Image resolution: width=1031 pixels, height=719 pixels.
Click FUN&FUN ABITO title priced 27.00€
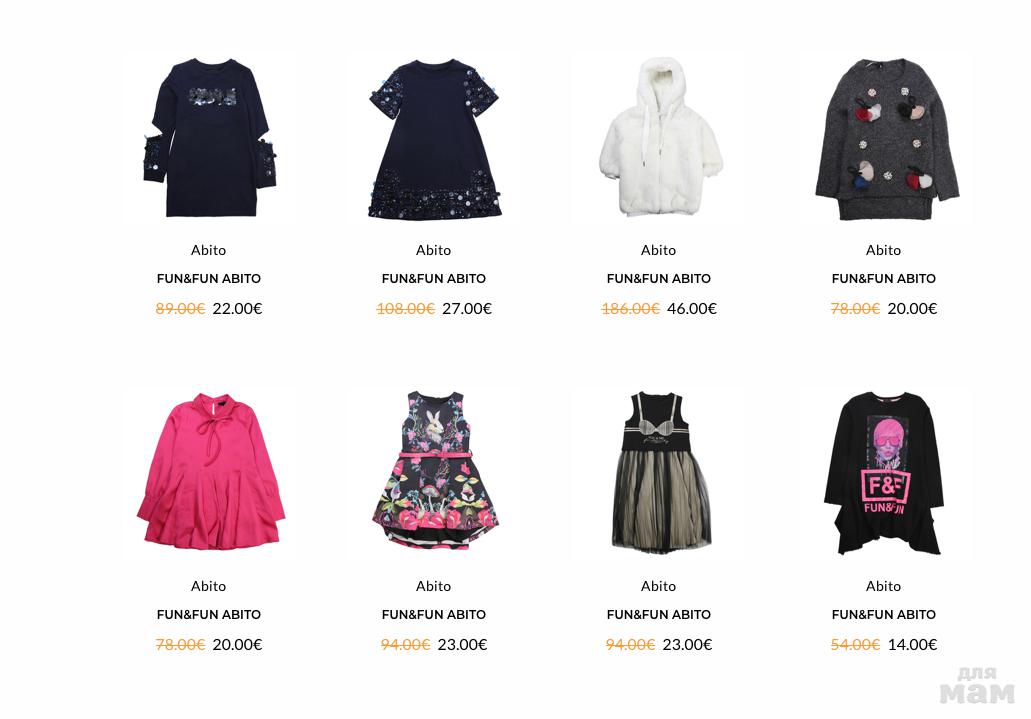click(x=433, y=278)
